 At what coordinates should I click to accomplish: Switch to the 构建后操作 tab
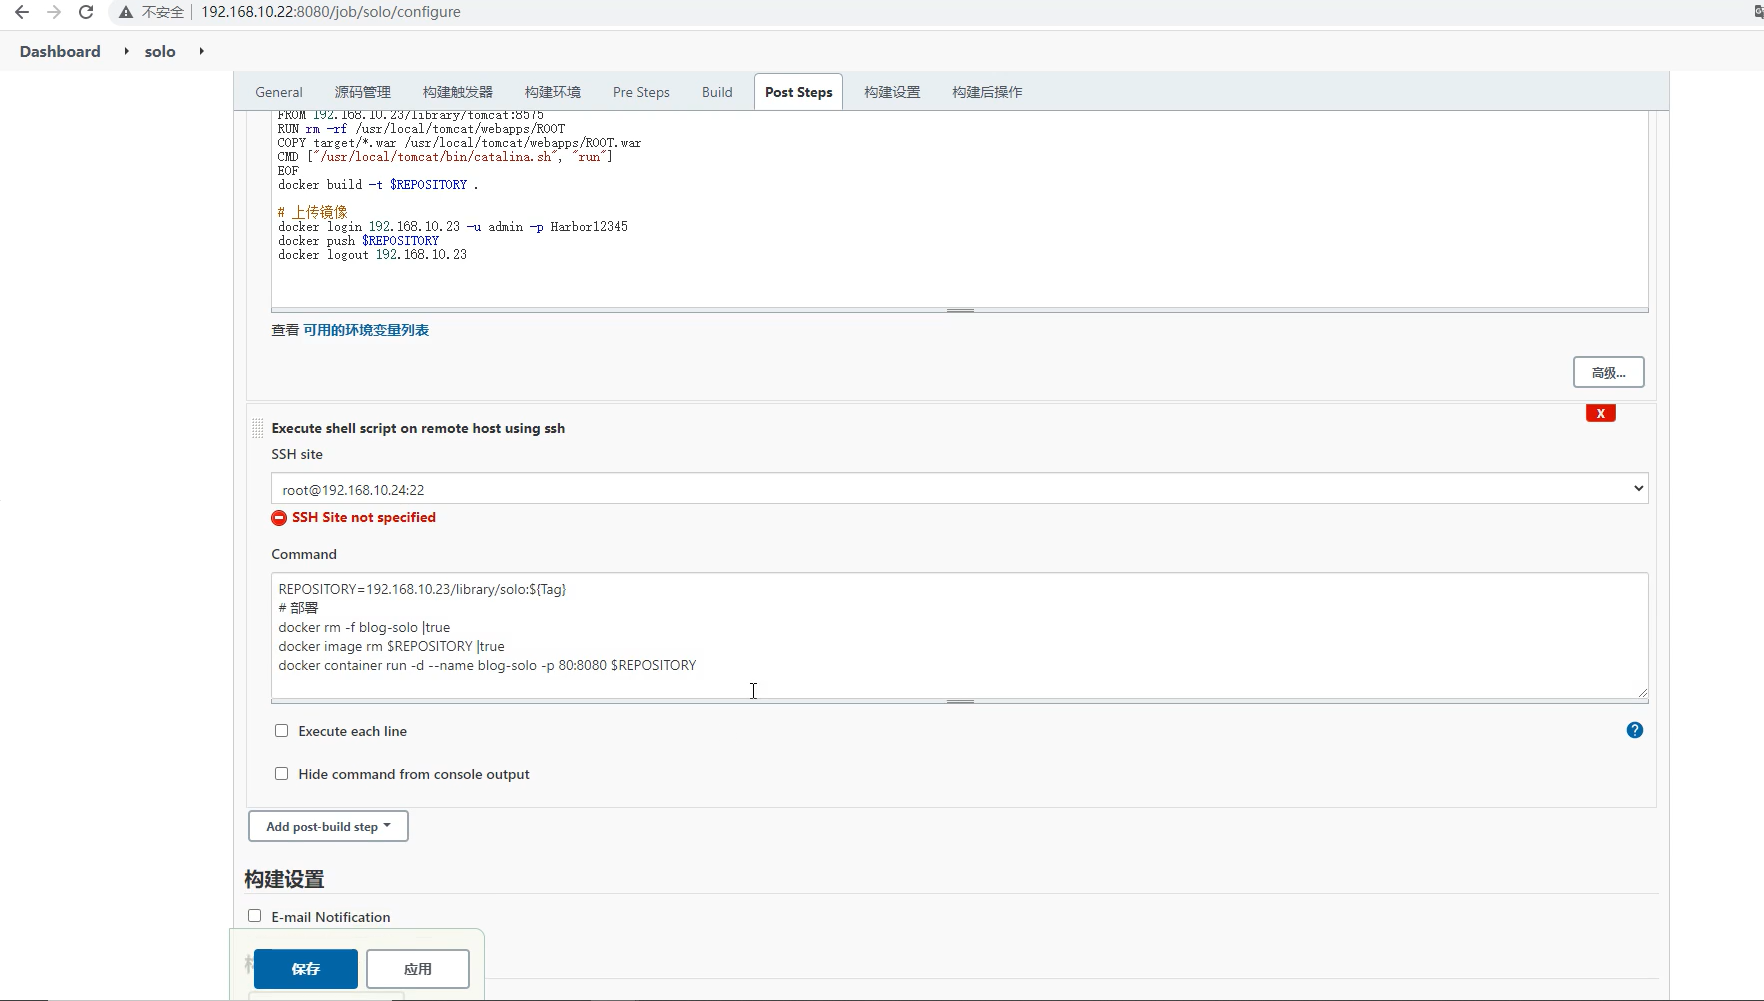coord(987,92)
